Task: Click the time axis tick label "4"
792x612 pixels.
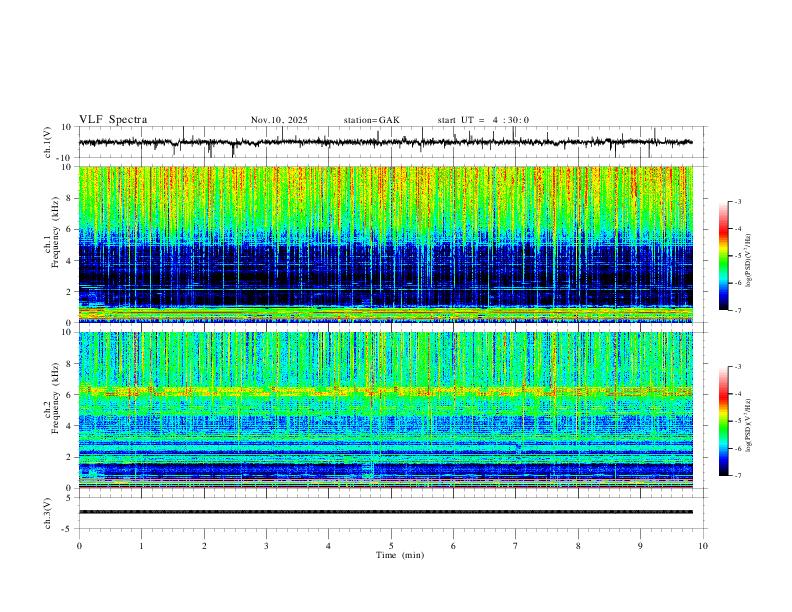Action: click(328, 546)
